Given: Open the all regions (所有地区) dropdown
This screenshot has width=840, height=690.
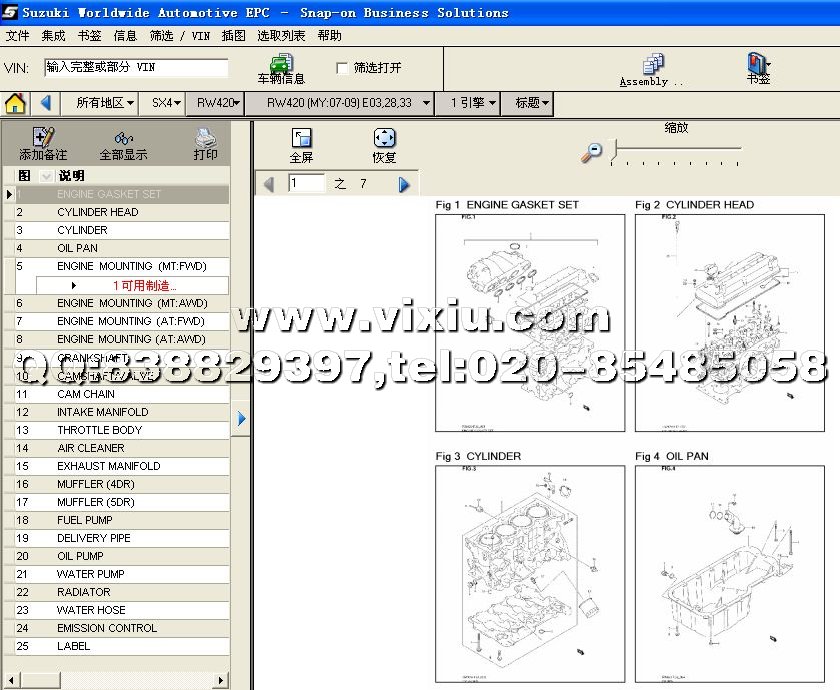Looking at the screenshot, I should pos(105,103).
